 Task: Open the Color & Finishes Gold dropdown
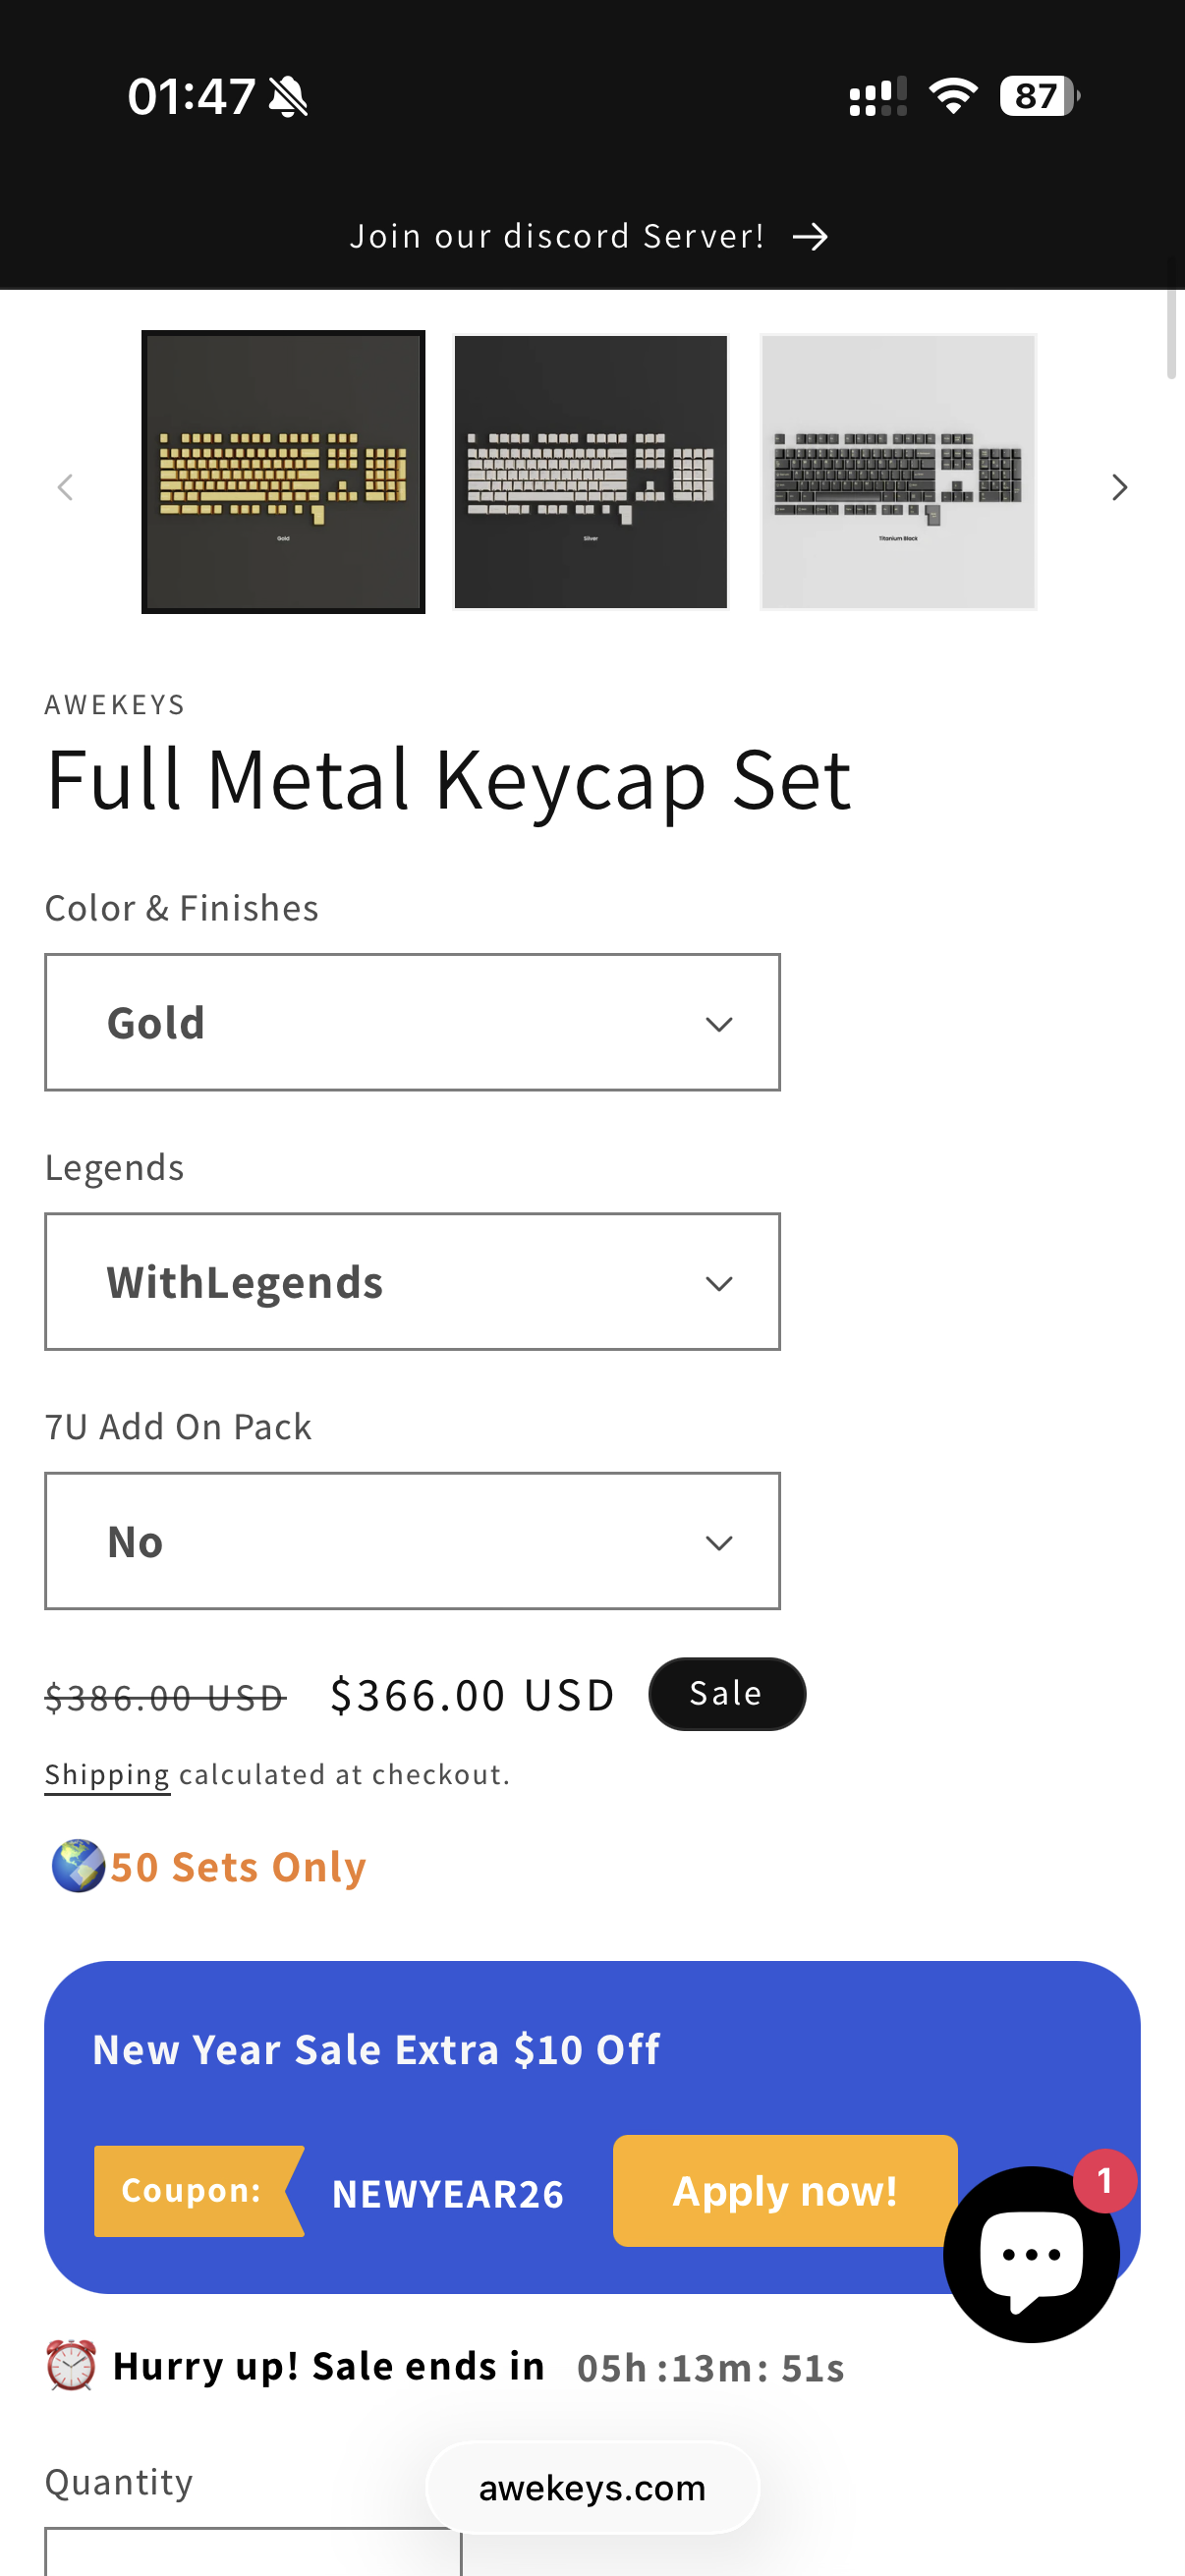pyautogui.click(x=412, y=1022)
